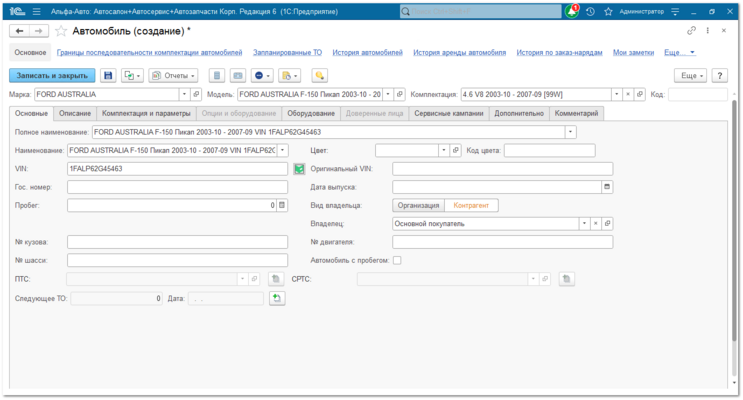Image resolution: width=743 pixels, height=400 pixels.
Task: Open Мои заметки link
Action: 633,53
